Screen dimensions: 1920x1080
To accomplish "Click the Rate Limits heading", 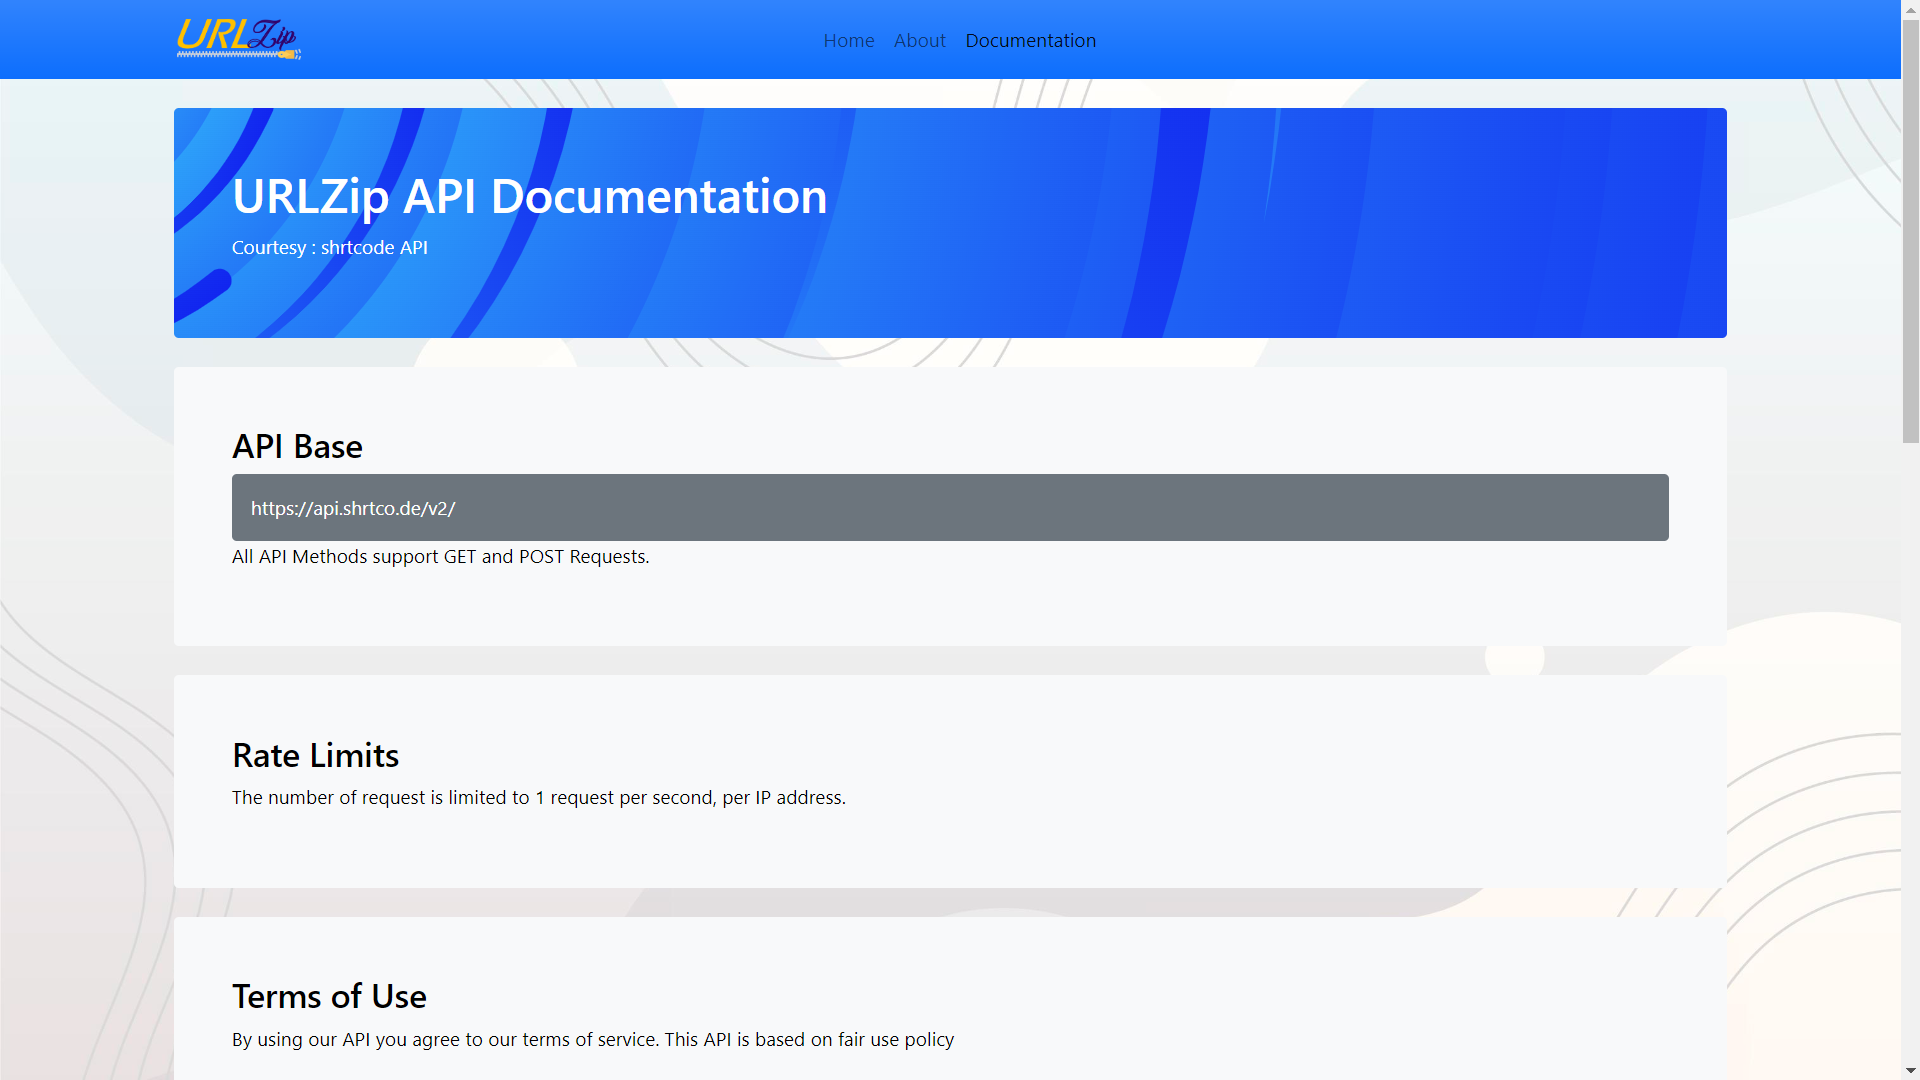I will point(315,756).
